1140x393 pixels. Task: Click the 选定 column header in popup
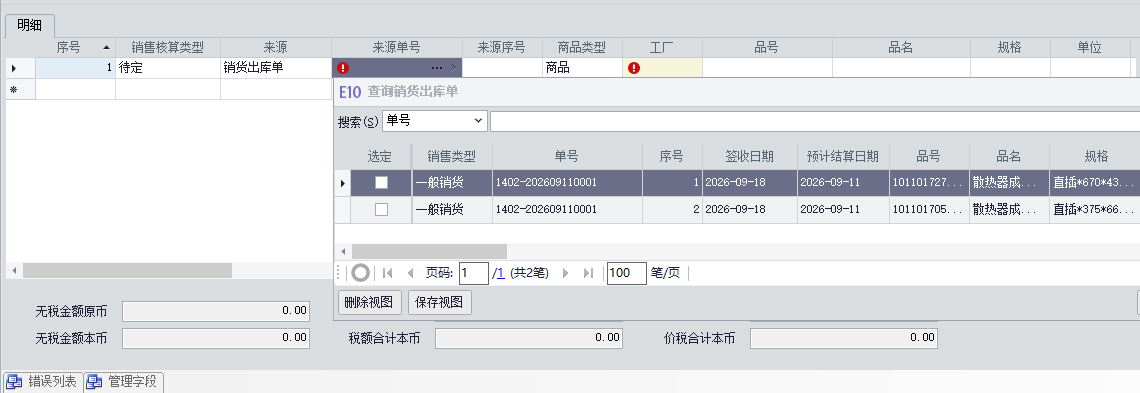tap(380, 156)
